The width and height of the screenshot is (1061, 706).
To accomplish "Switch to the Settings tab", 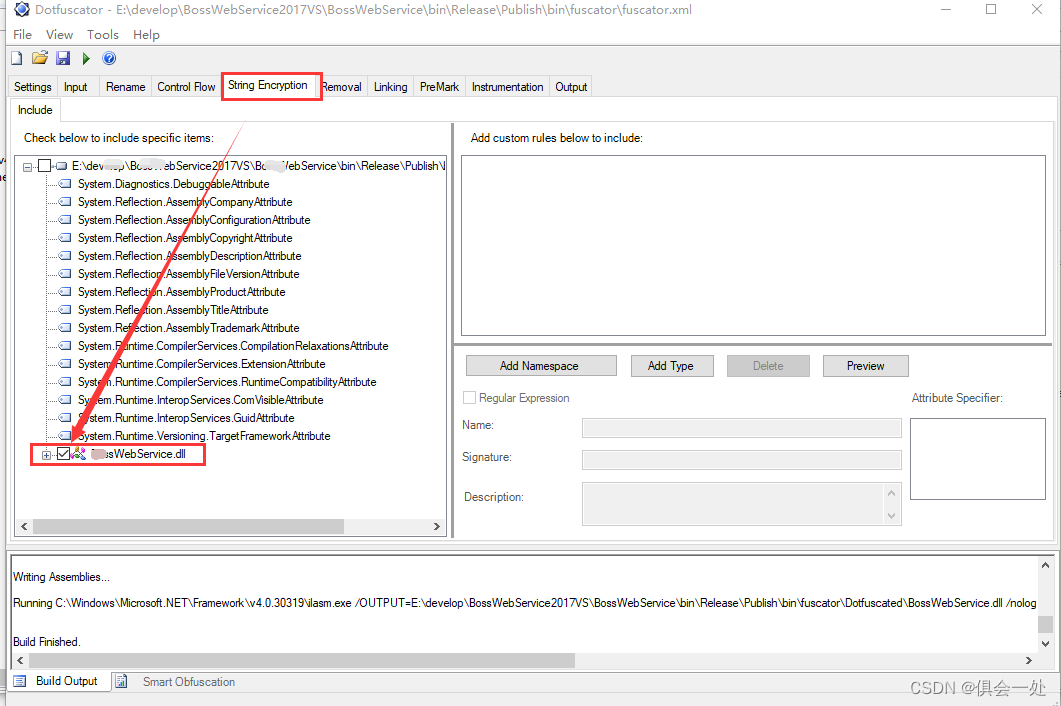I will [x=32, y=87].
